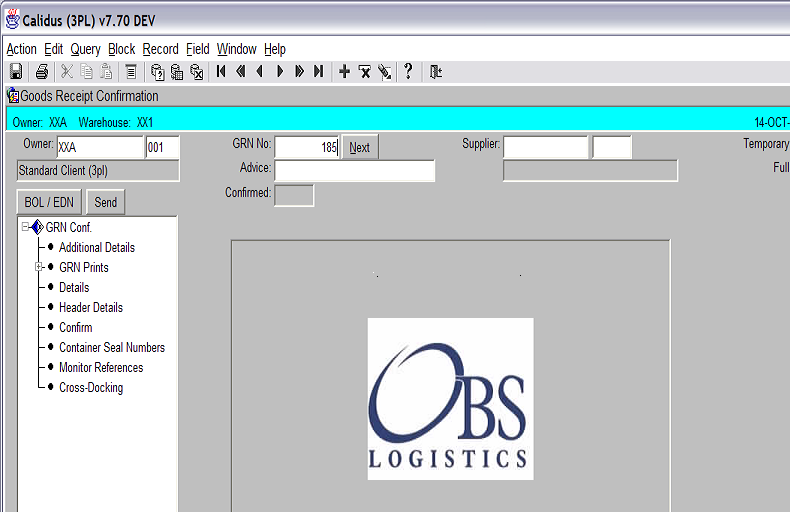
Task: Click the previous record arrow icon
Action: pyautogui.click(x=260, y=72)
